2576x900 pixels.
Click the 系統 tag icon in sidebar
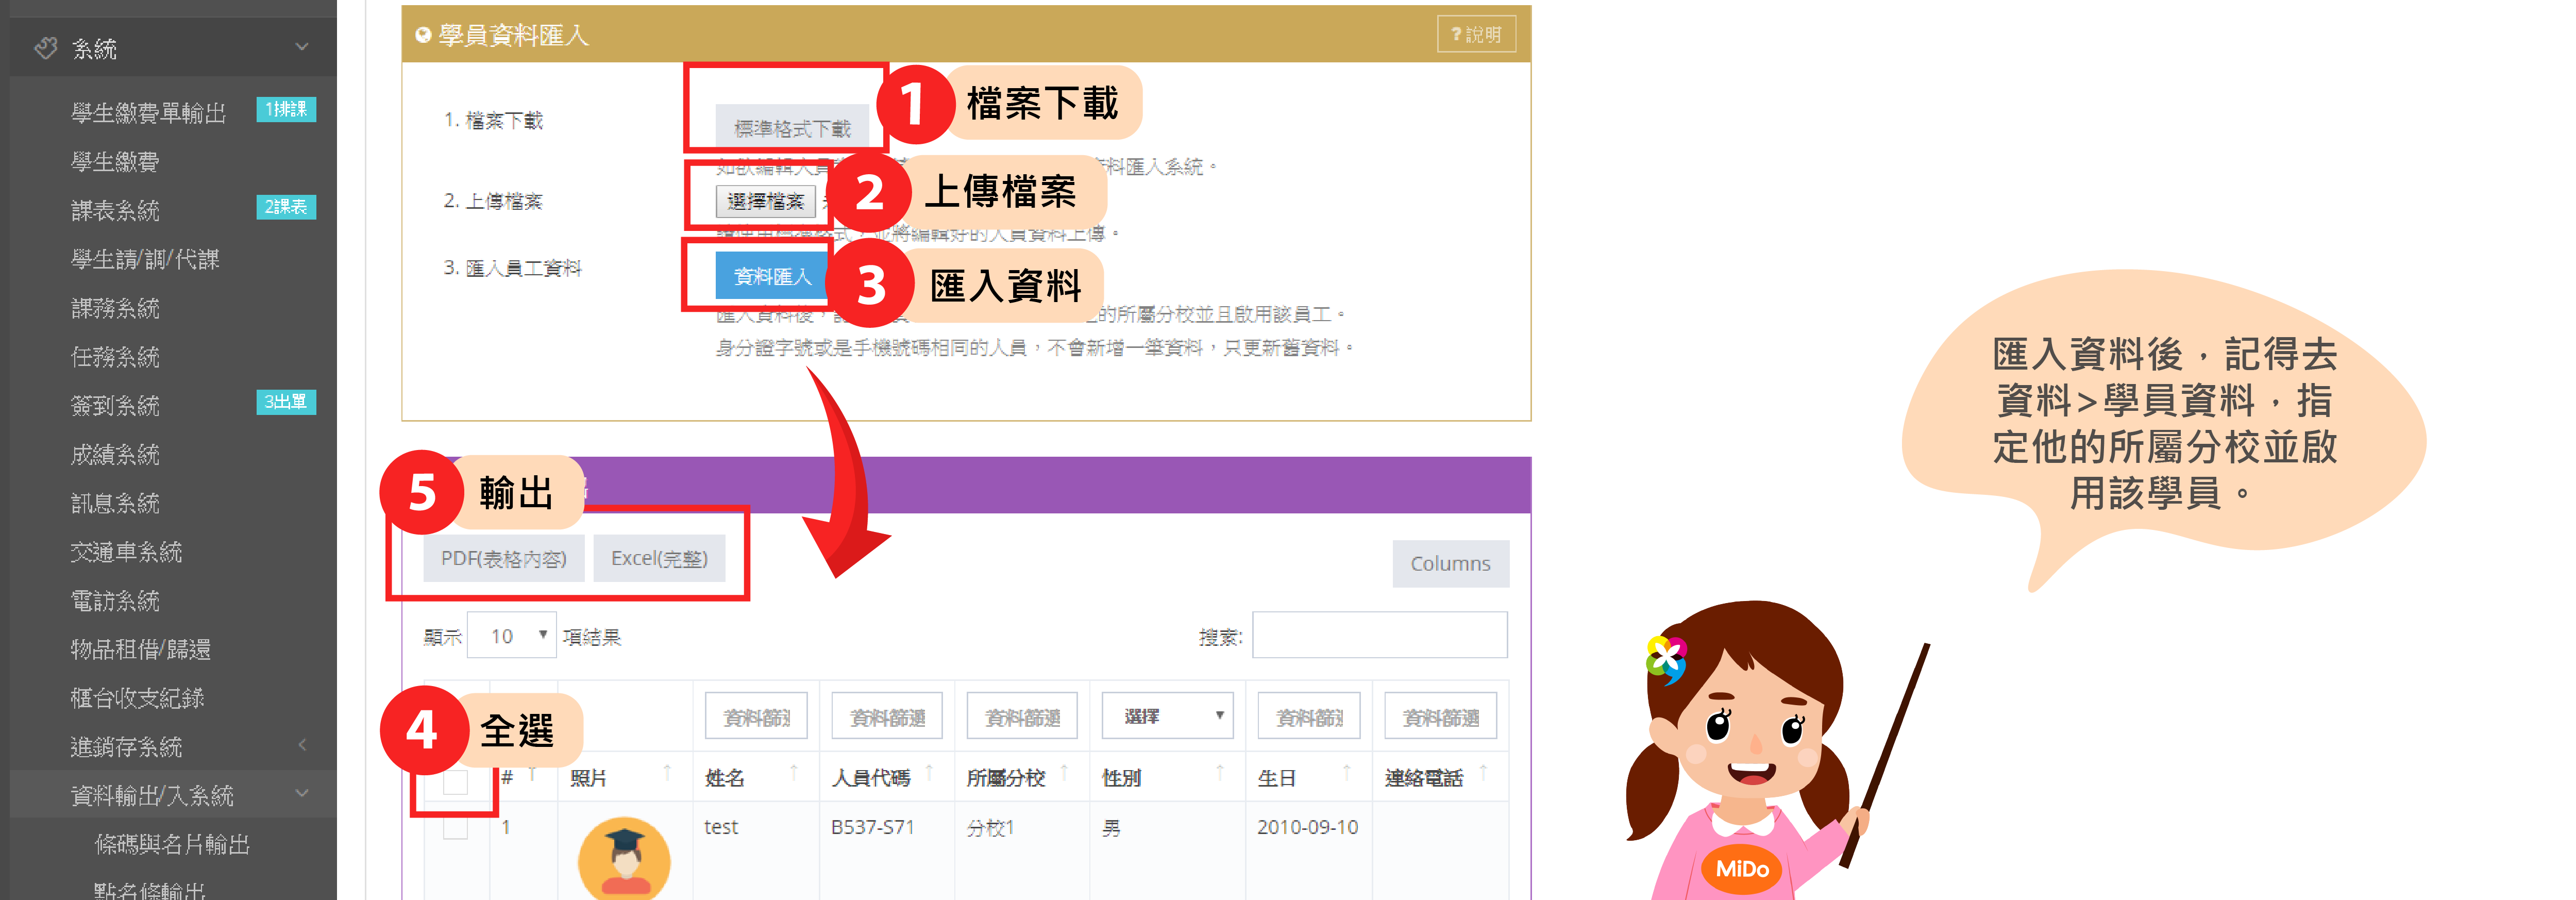coord(46,48)
